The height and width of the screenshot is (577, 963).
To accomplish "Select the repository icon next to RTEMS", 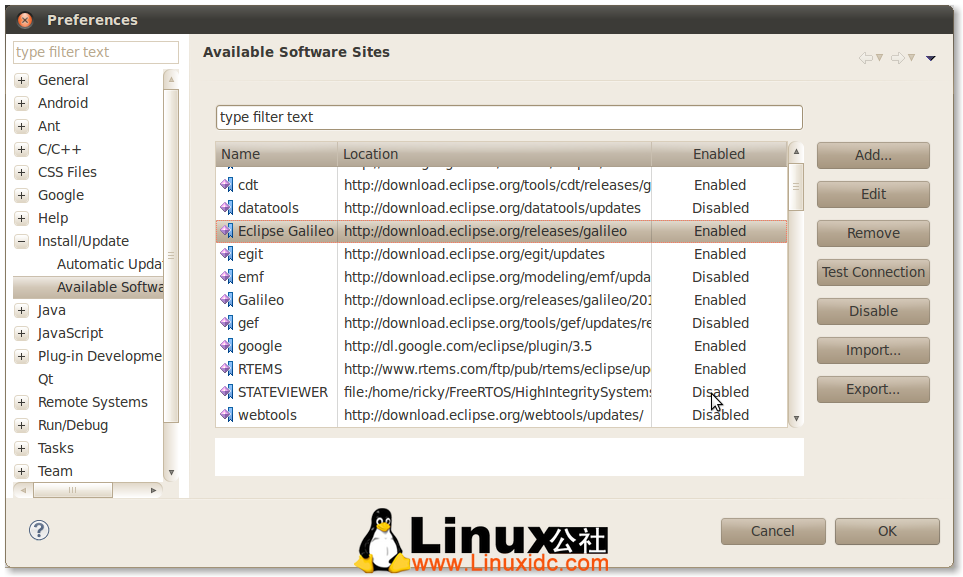I will (226, 369).
